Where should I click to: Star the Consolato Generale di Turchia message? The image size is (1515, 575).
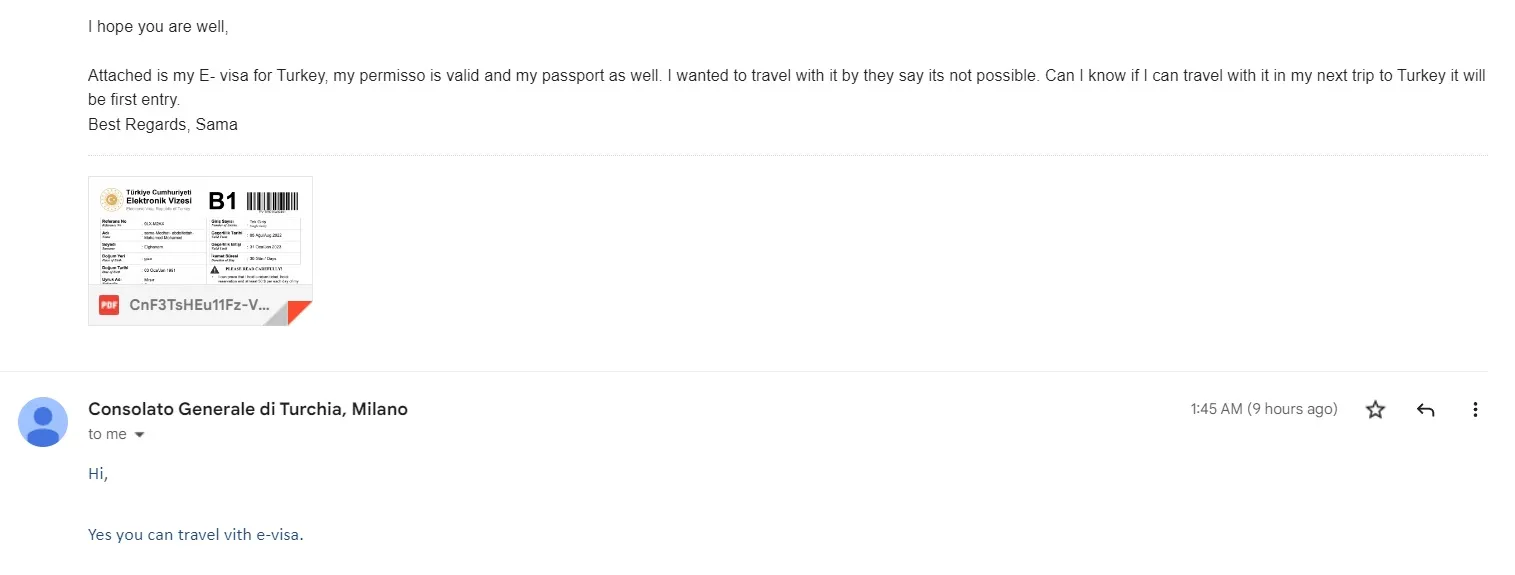1376,410
